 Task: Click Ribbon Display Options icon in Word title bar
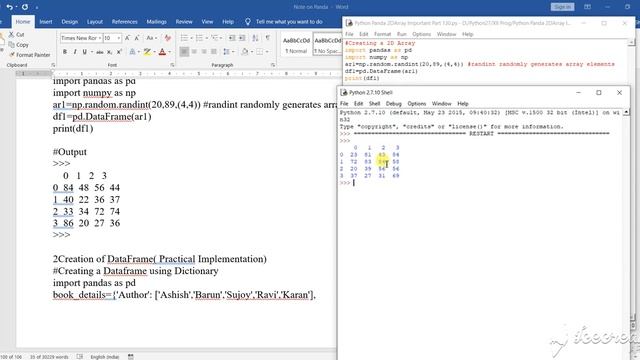[587, 7]
